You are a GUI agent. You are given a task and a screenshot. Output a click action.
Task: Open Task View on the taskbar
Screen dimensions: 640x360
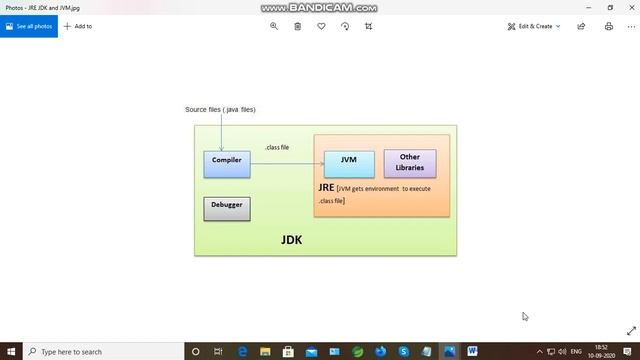tap(218, 351)
